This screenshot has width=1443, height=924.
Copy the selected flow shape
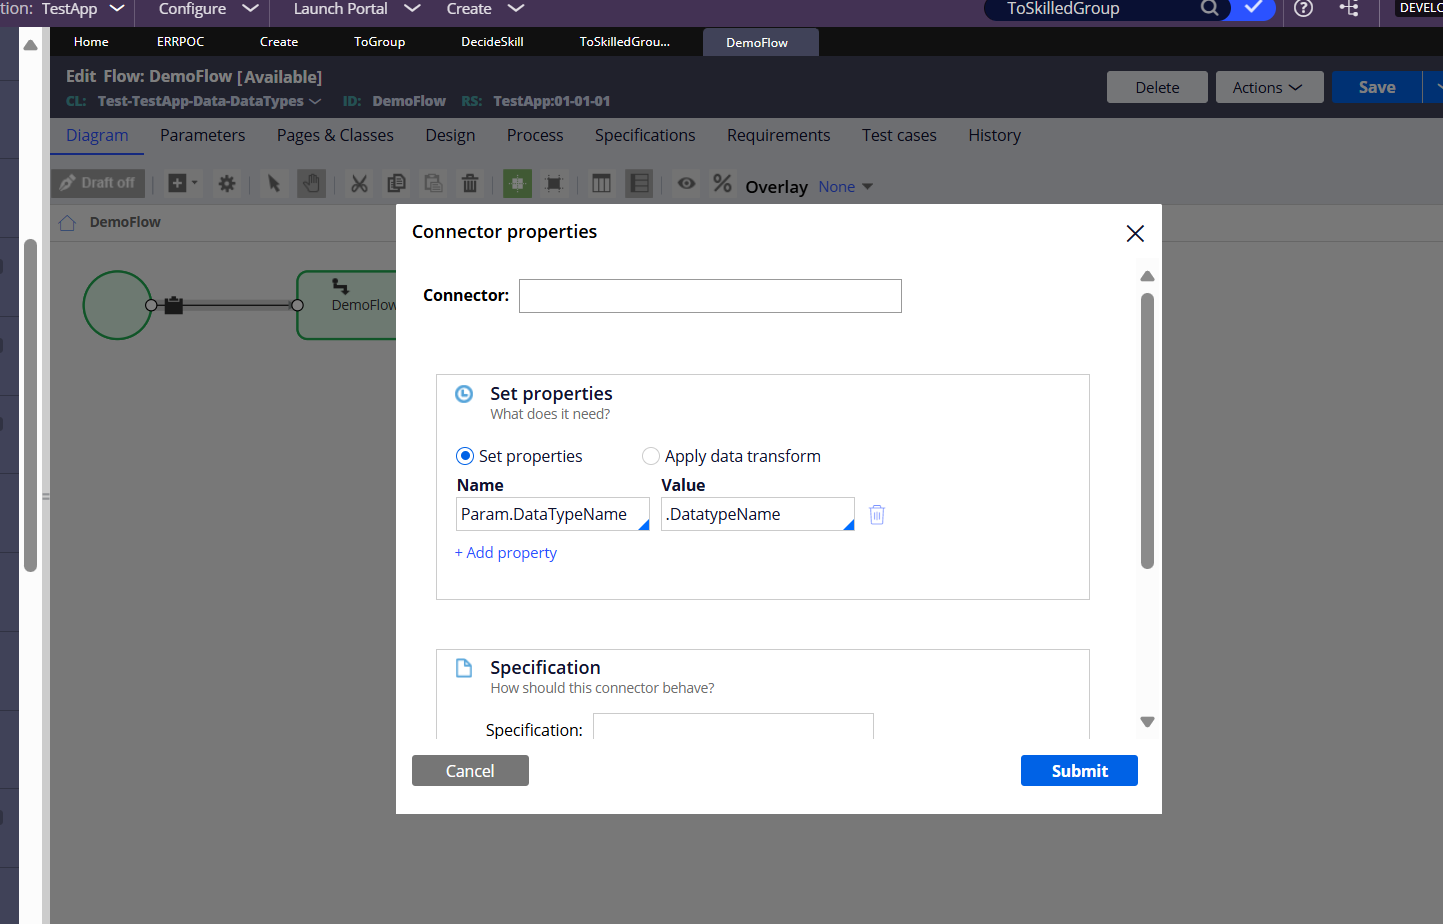coord(396,184)
